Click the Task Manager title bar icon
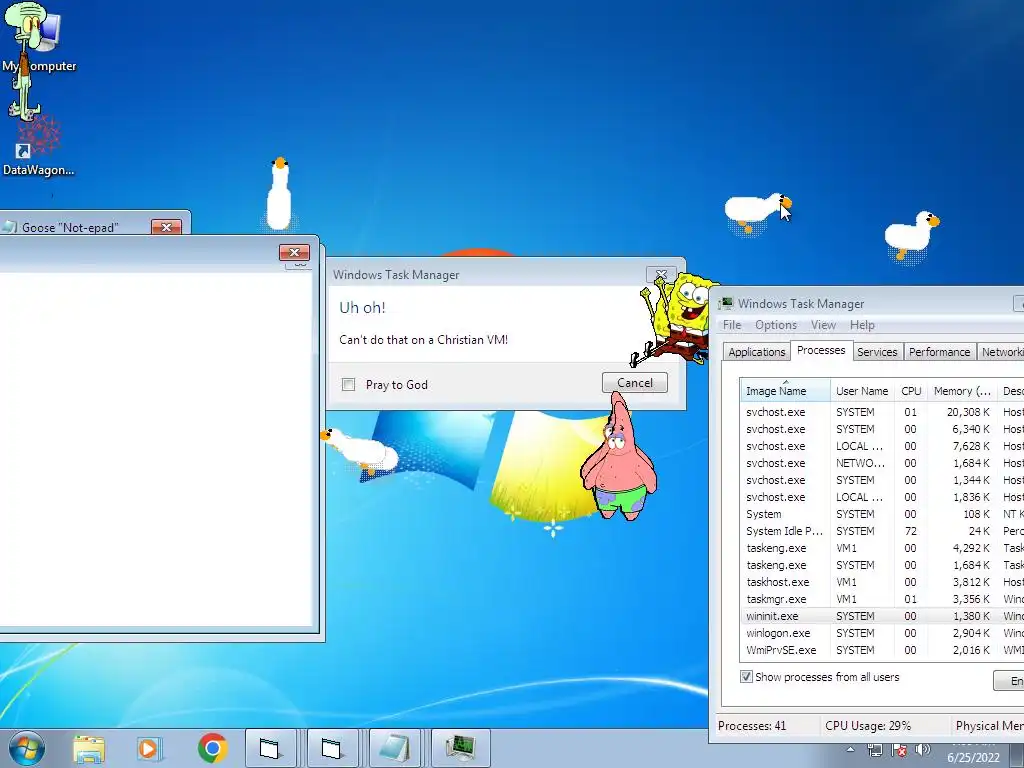Viewport: 1024px width, 768px height. (x=726, y=304)
